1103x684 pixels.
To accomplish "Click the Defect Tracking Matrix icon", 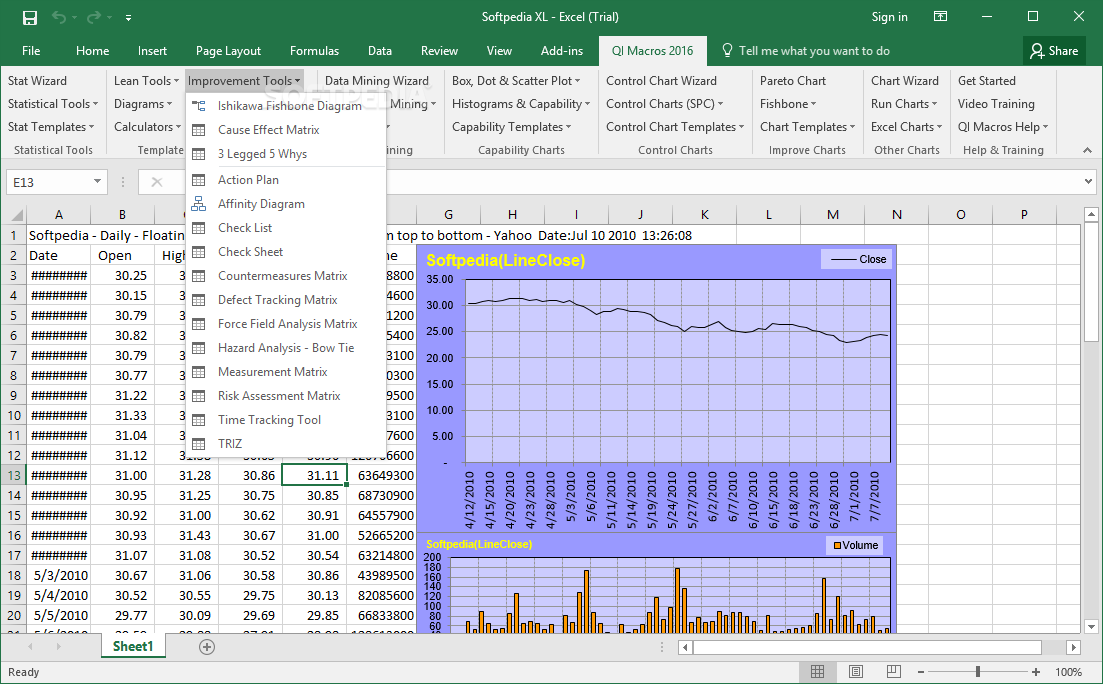I will pos(199,300).
